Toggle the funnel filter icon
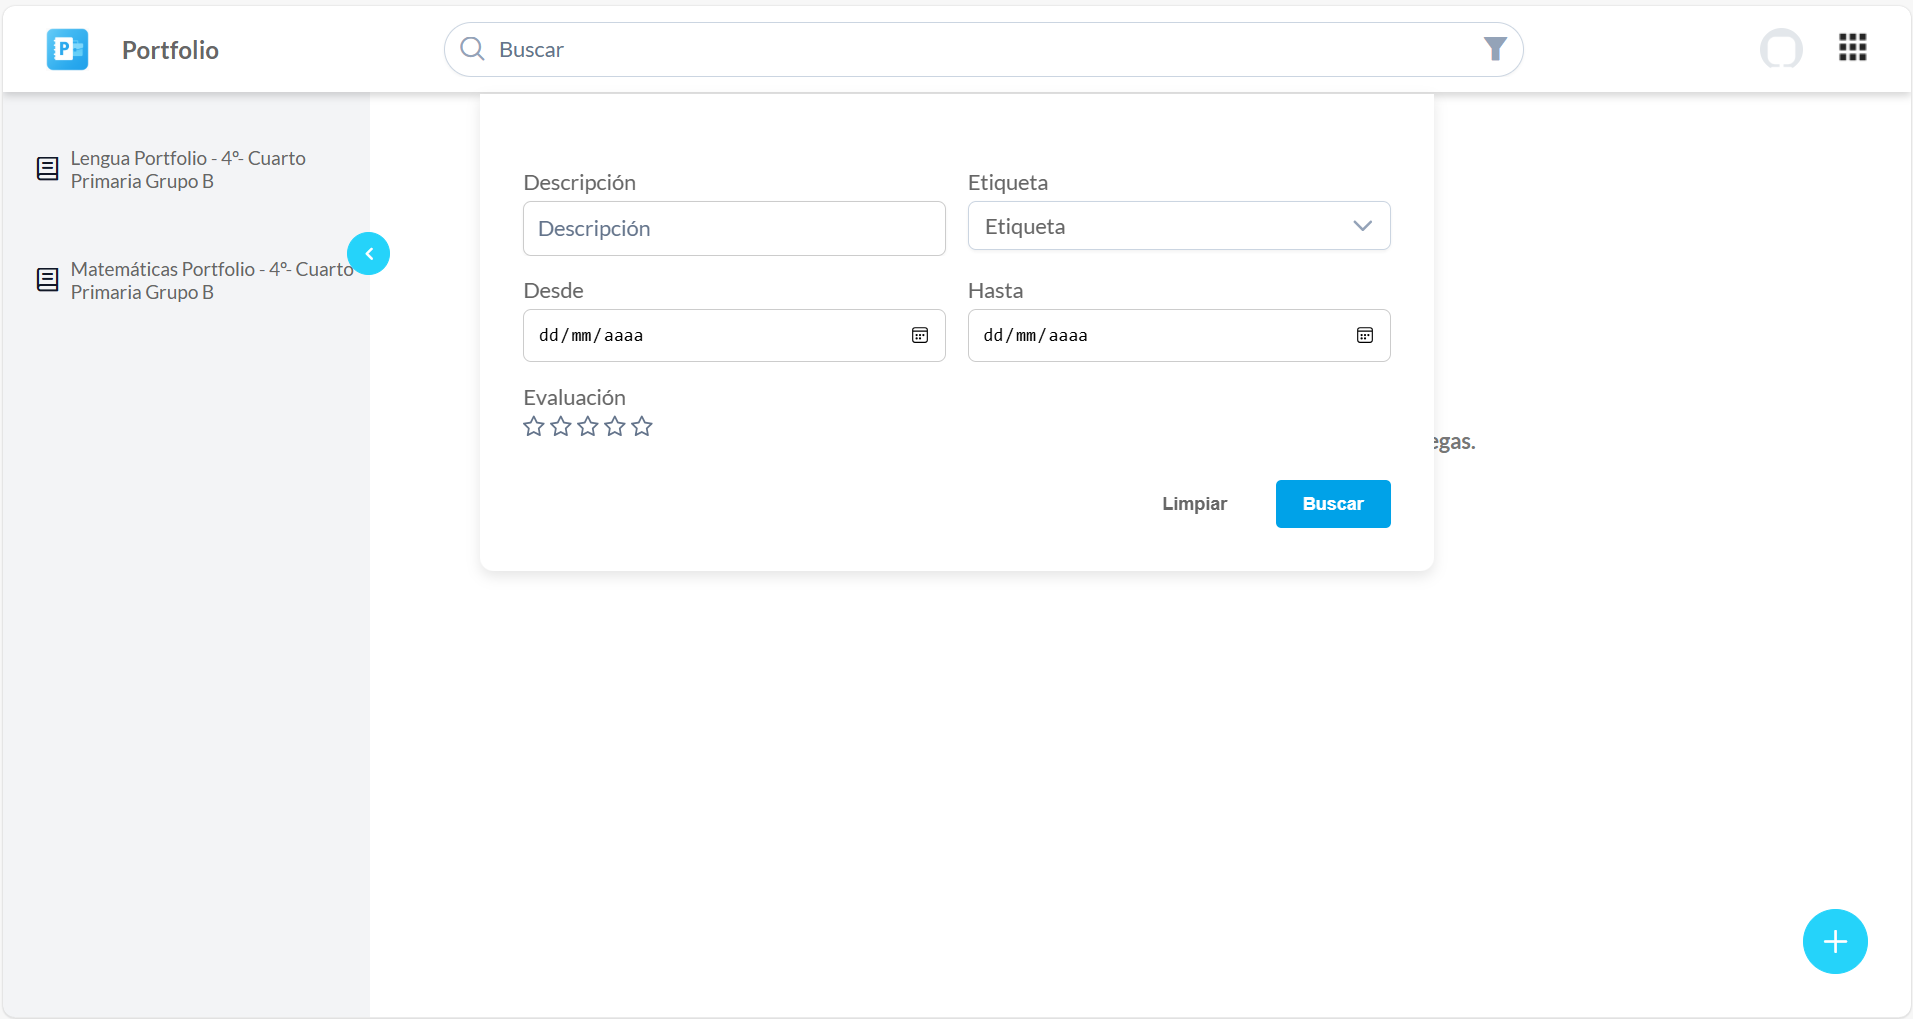This screenshot has width=1913, height=1019. (x=1494, y=49)
